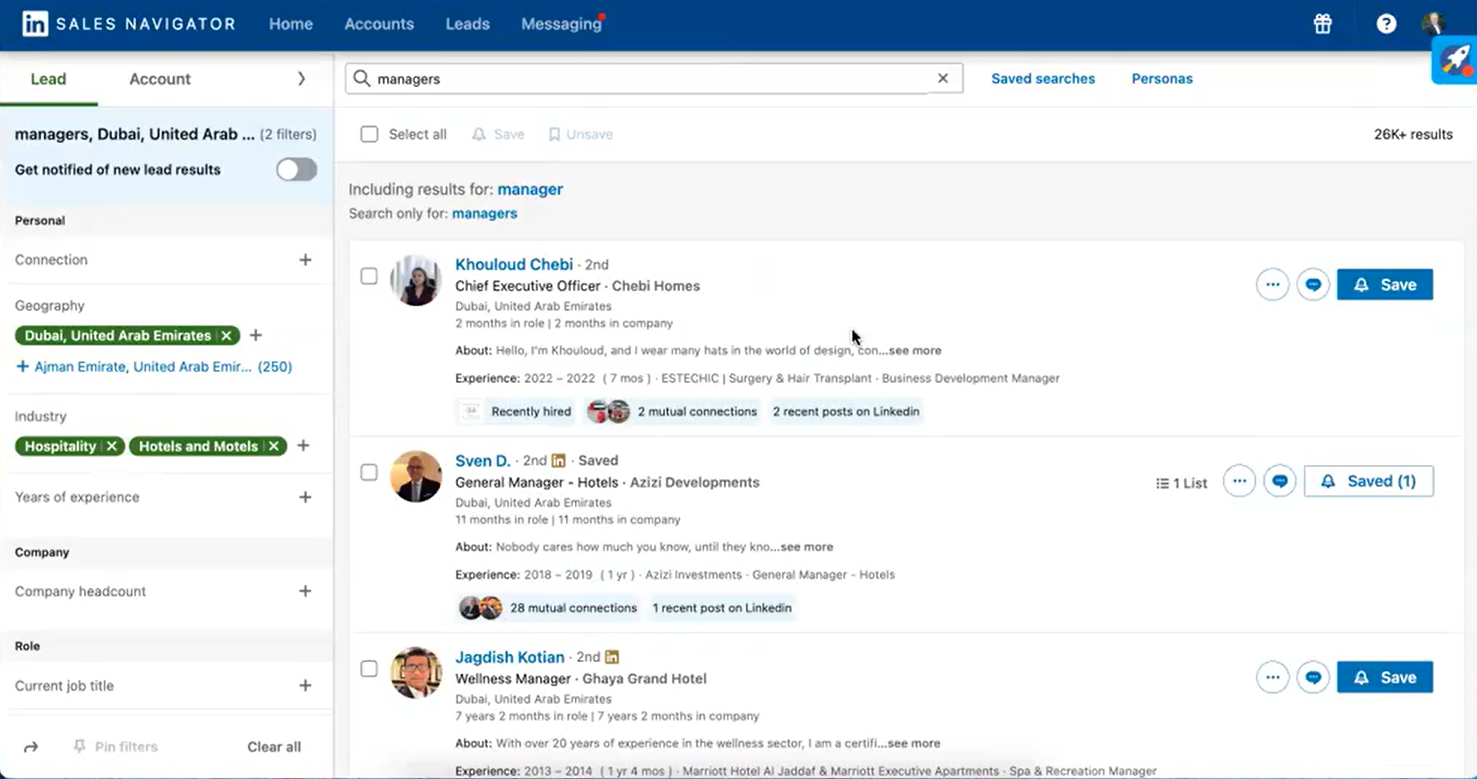Save Khouloud Chebi as a lead
The height and width of the screenshot is (779, 1477).
click(x=1385, y=285)
